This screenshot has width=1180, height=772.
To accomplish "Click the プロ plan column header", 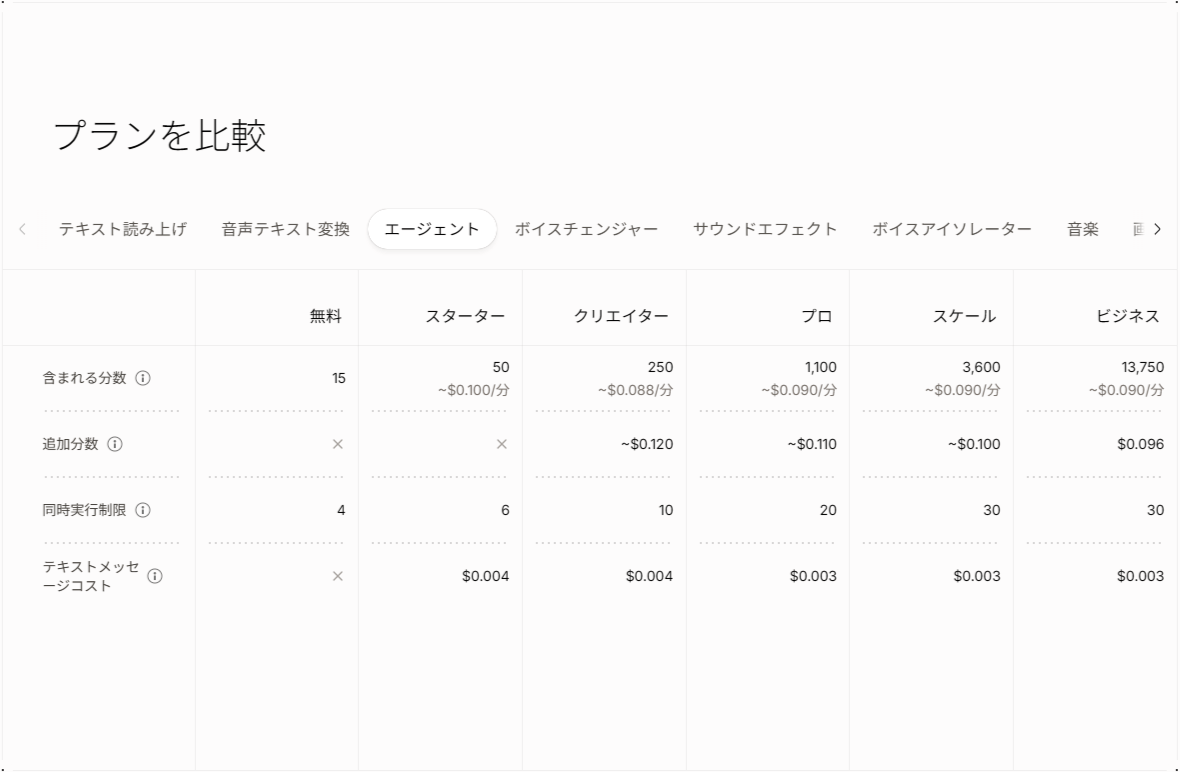I will coord(816,316).
